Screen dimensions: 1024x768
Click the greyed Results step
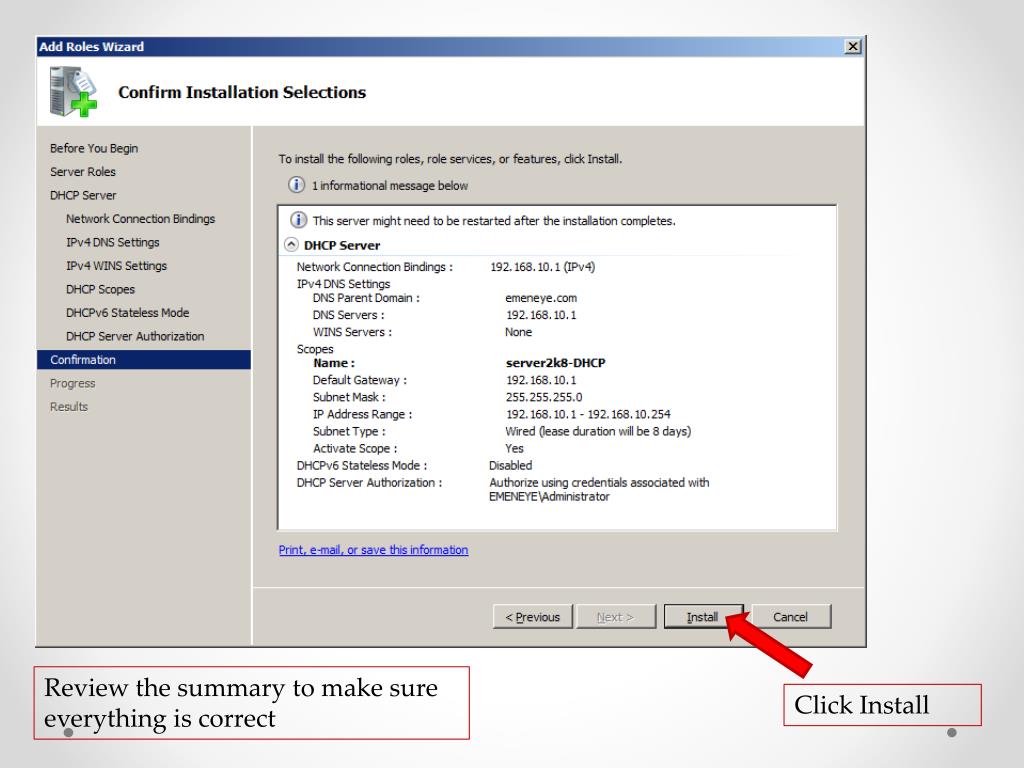tap(69, 407)
